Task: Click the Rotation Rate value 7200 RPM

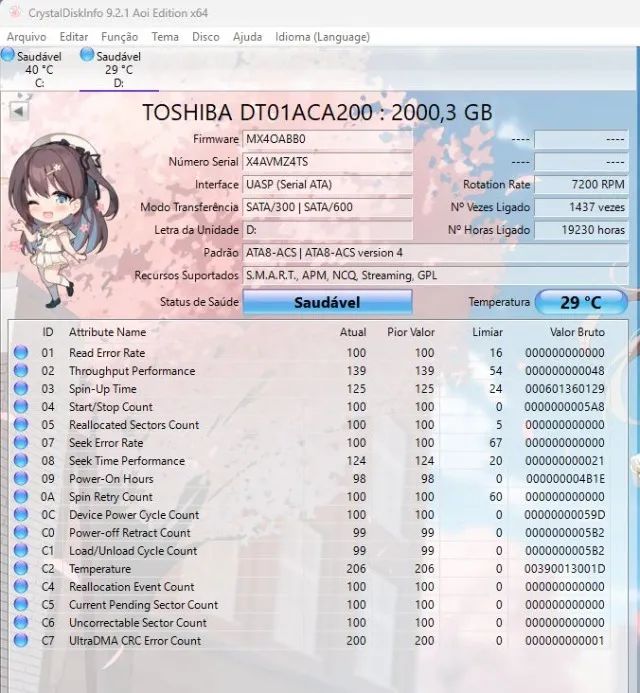Action: [x=581, y=184]
